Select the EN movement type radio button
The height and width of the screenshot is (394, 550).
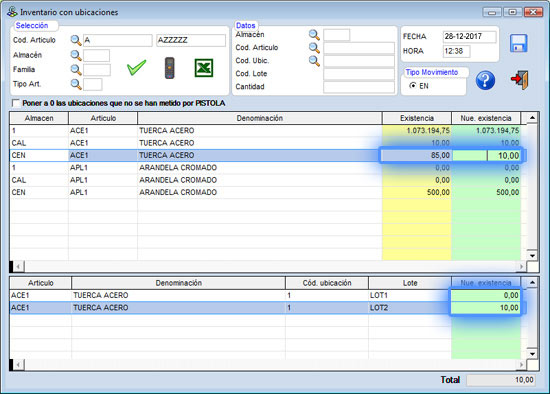click(x=412, y=86)
